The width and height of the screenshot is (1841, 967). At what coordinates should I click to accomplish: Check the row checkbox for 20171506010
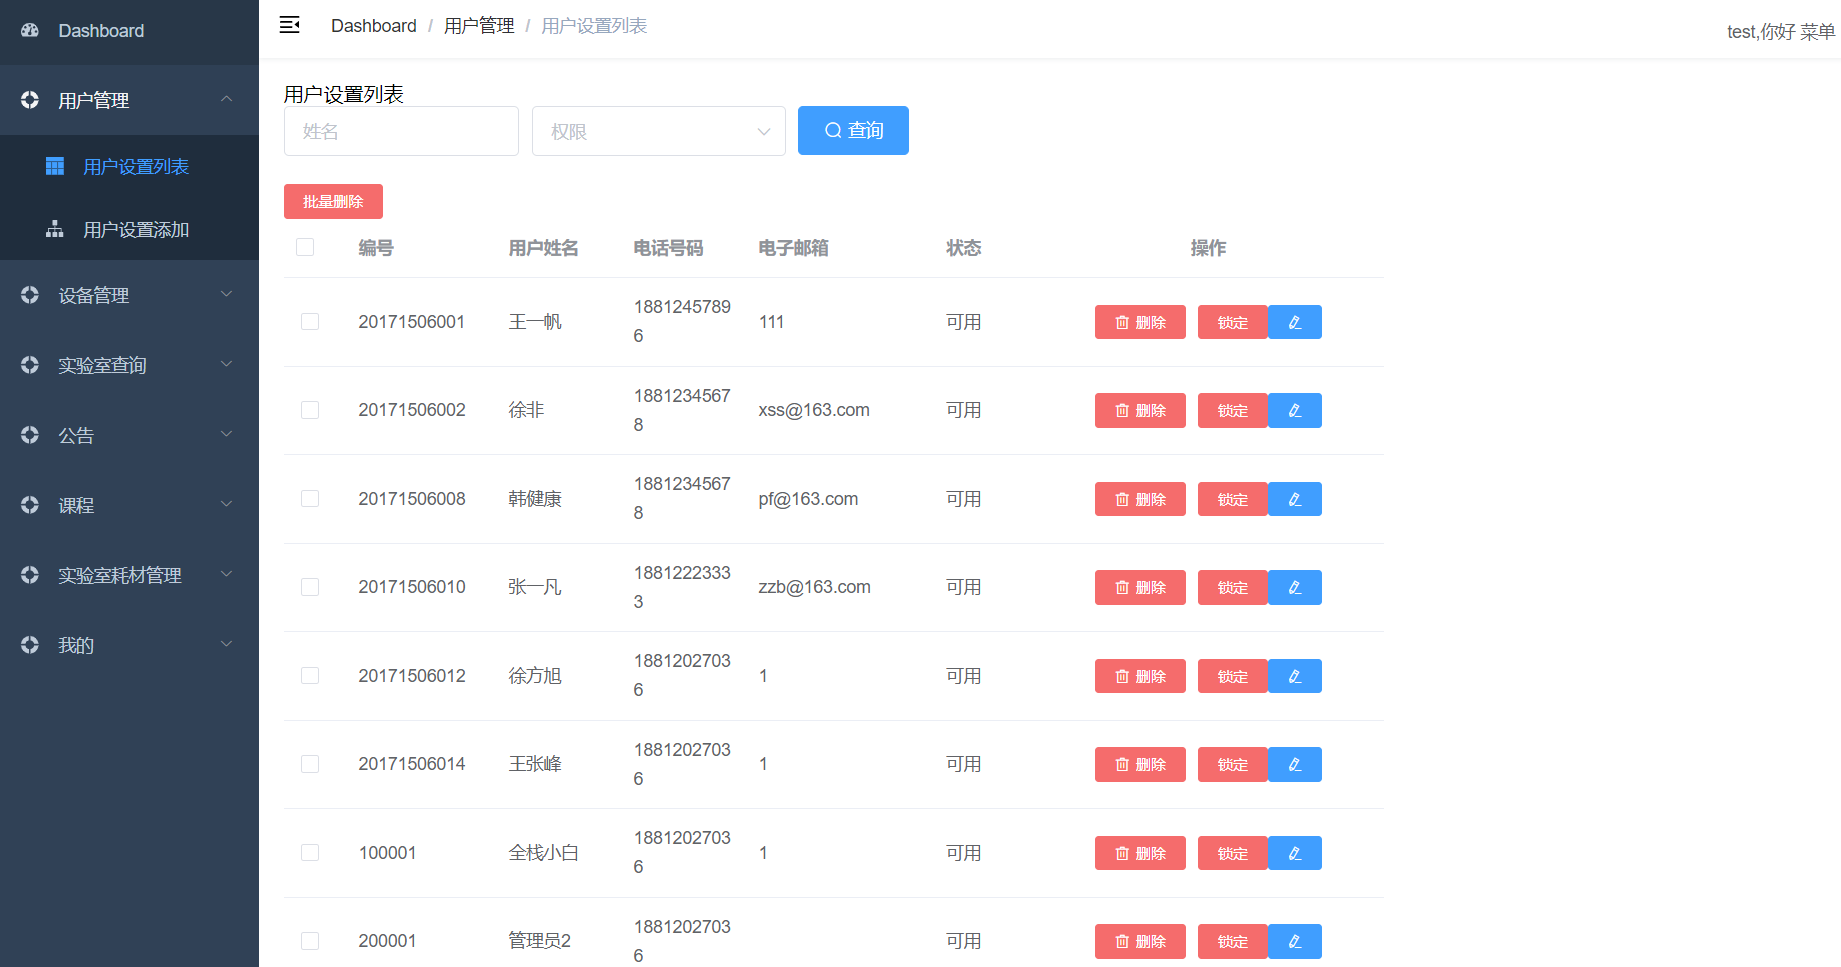310,587
